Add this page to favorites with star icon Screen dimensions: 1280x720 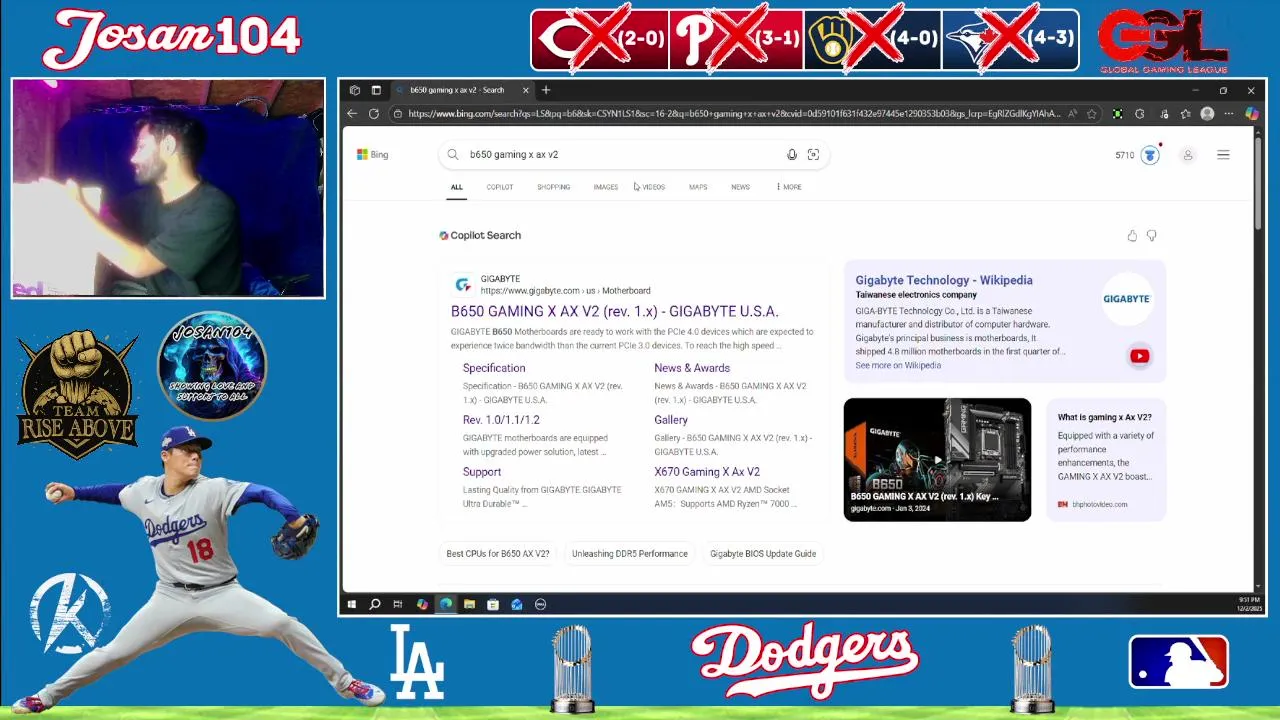pyautogui.click(x=1092, y=114)
